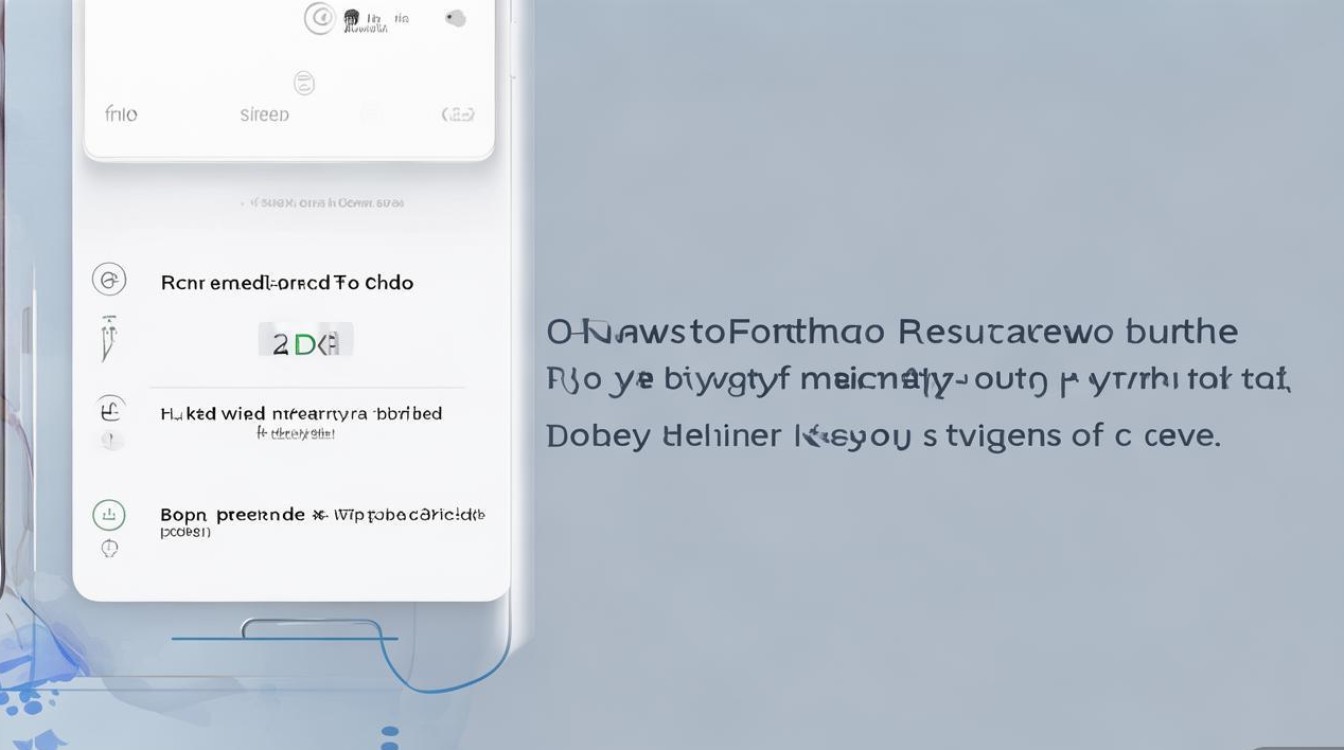Open the 'Rcnr emedl-orrcd To chdo' item
Screen dimensions: 1344x750
pyautogui.click(x=287, y=283)
